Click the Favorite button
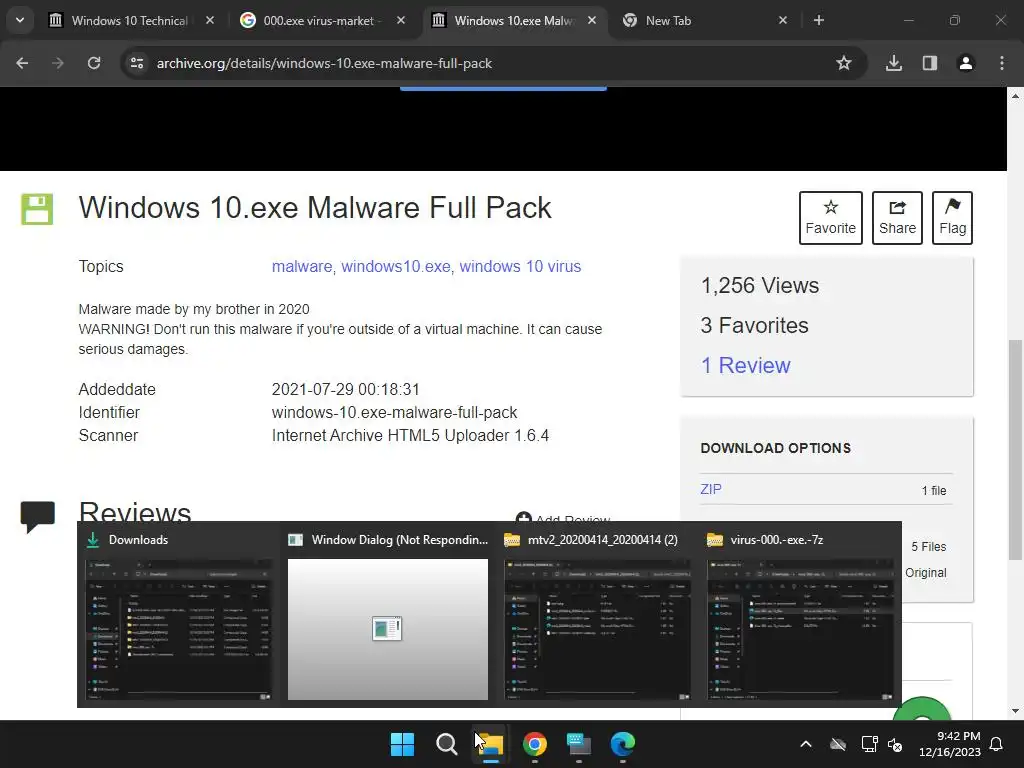1024x768 pixels. 831,218
